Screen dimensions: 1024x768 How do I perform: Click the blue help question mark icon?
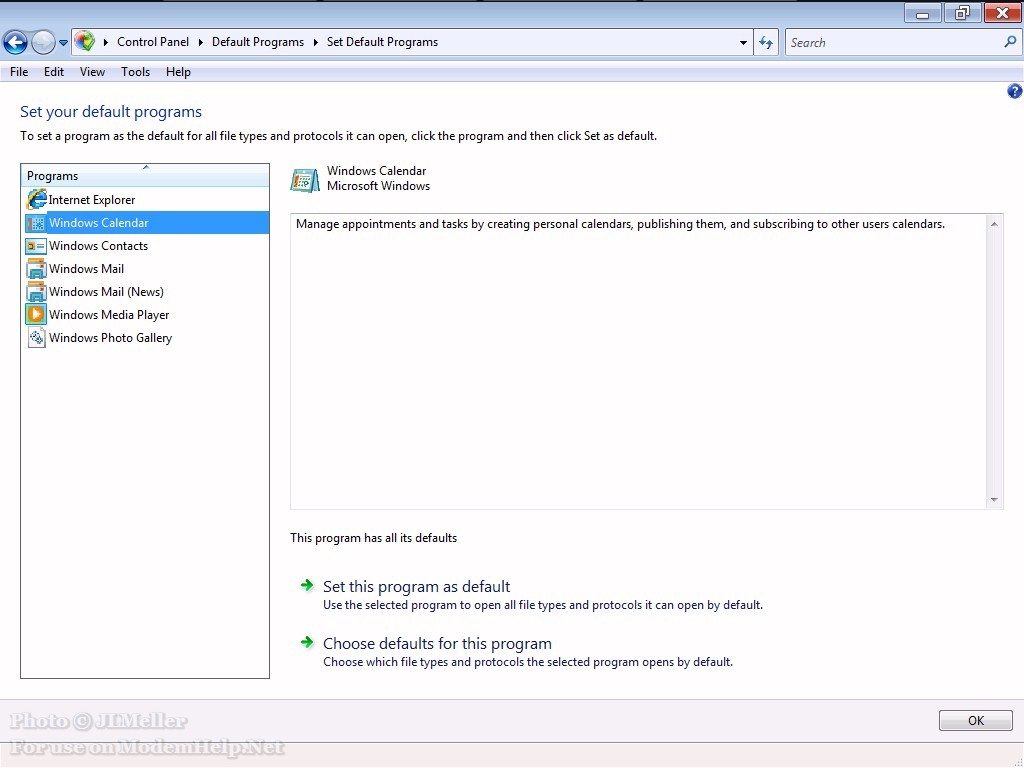click(x=1014, y=91)
